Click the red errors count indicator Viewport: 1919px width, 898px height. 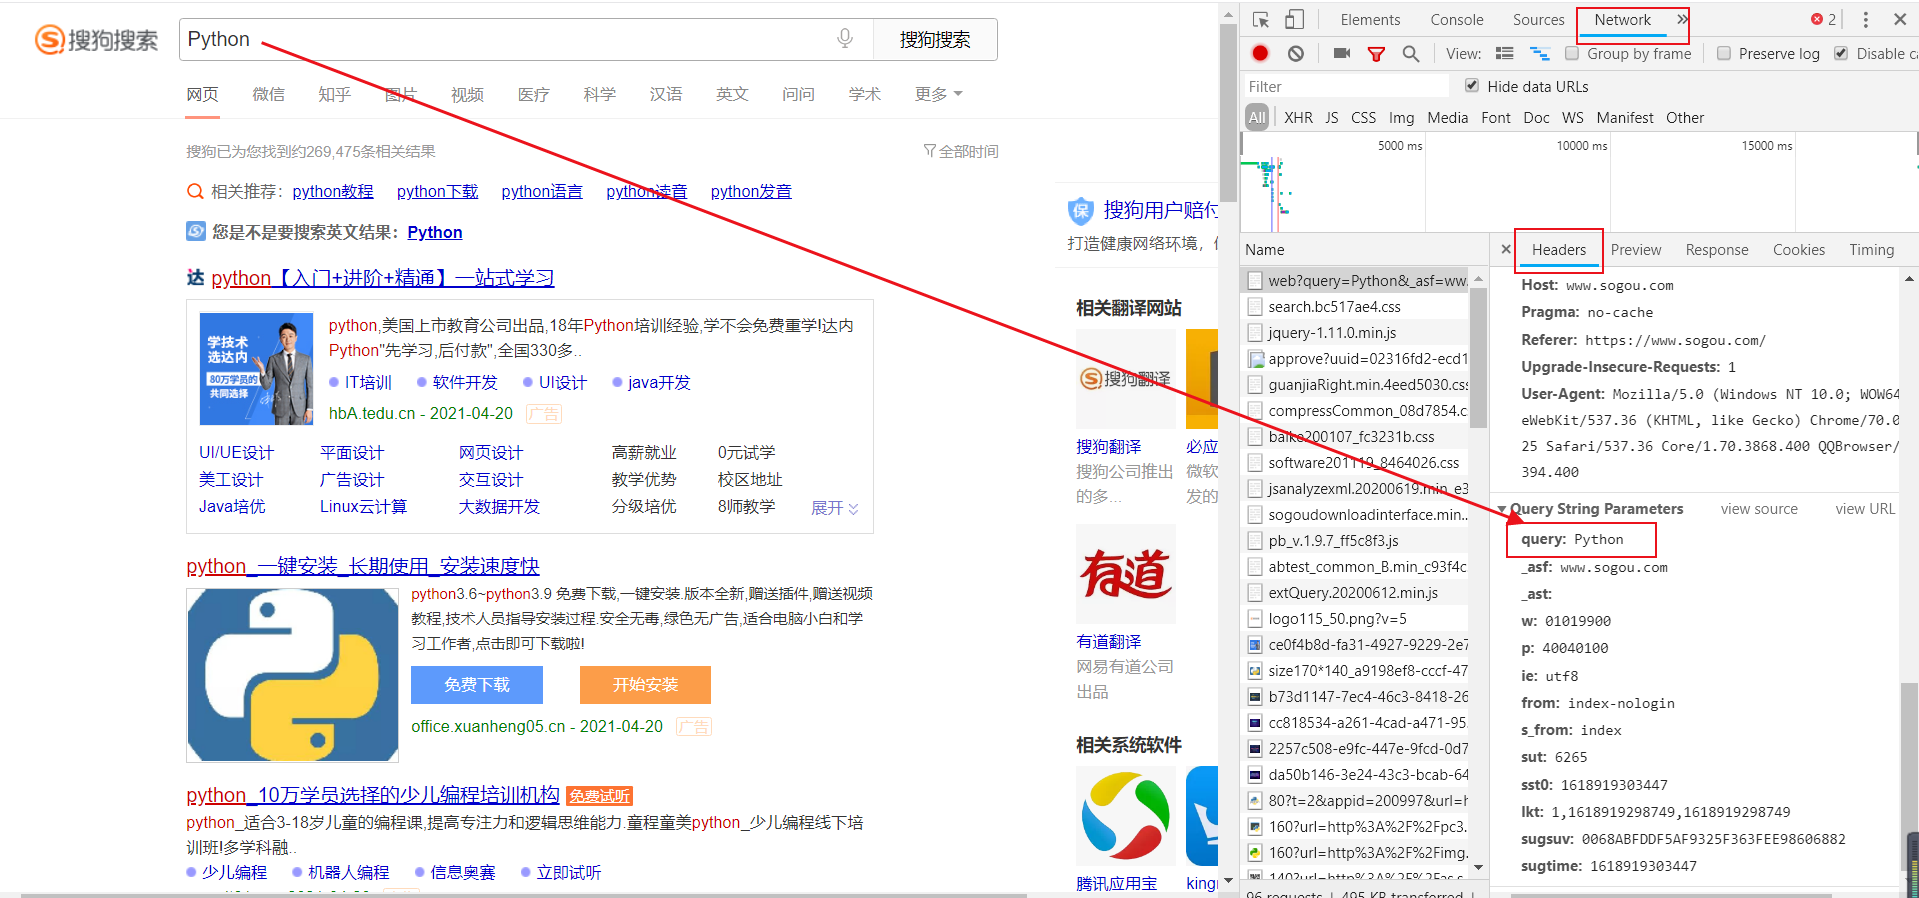click(1823, 19)
